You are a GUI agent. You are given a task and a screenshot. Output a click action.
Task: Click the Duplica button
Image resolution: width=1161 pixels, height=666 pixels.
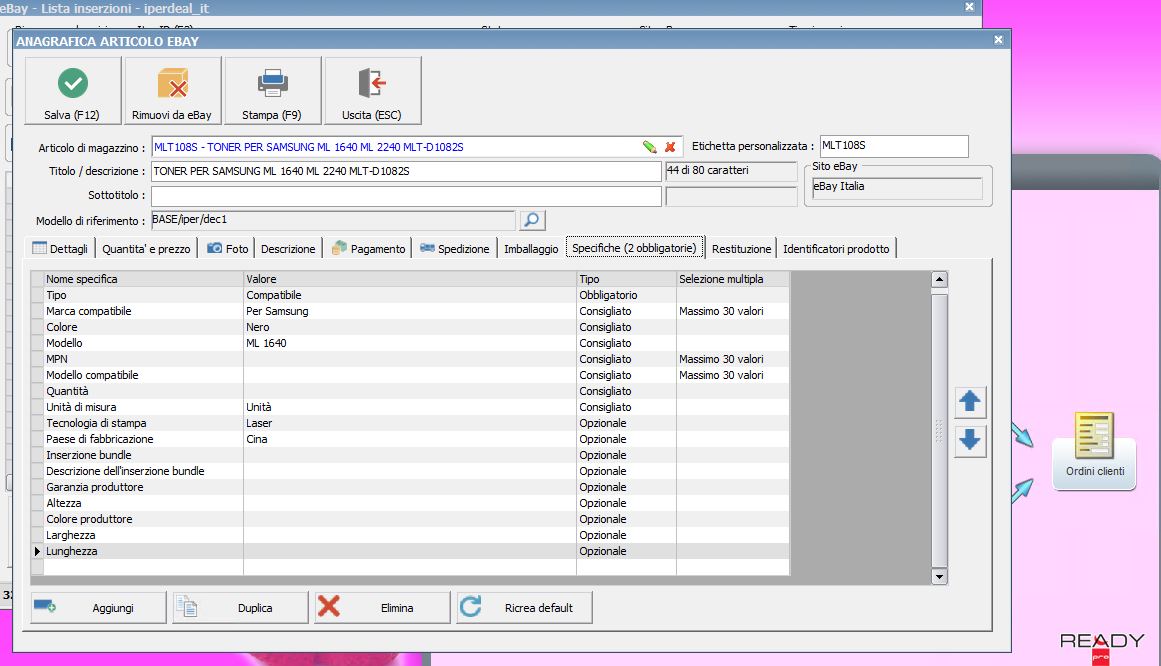click(x=240, y=607)
